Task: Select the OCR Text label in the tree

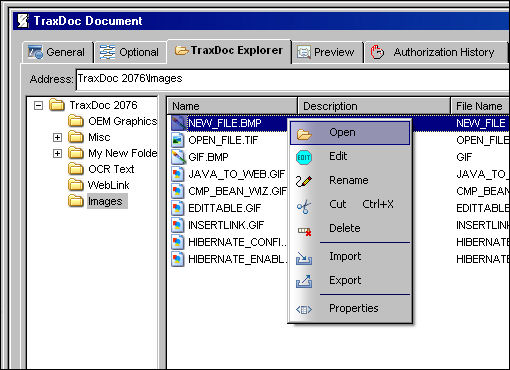Action: (x=111, y=169)
